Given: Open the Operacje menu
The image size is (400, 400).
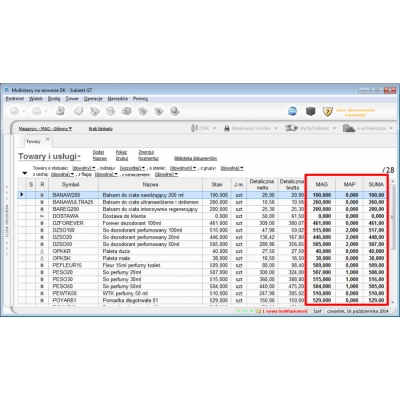Looking at the screenshot, I should [x=93, y=99].
